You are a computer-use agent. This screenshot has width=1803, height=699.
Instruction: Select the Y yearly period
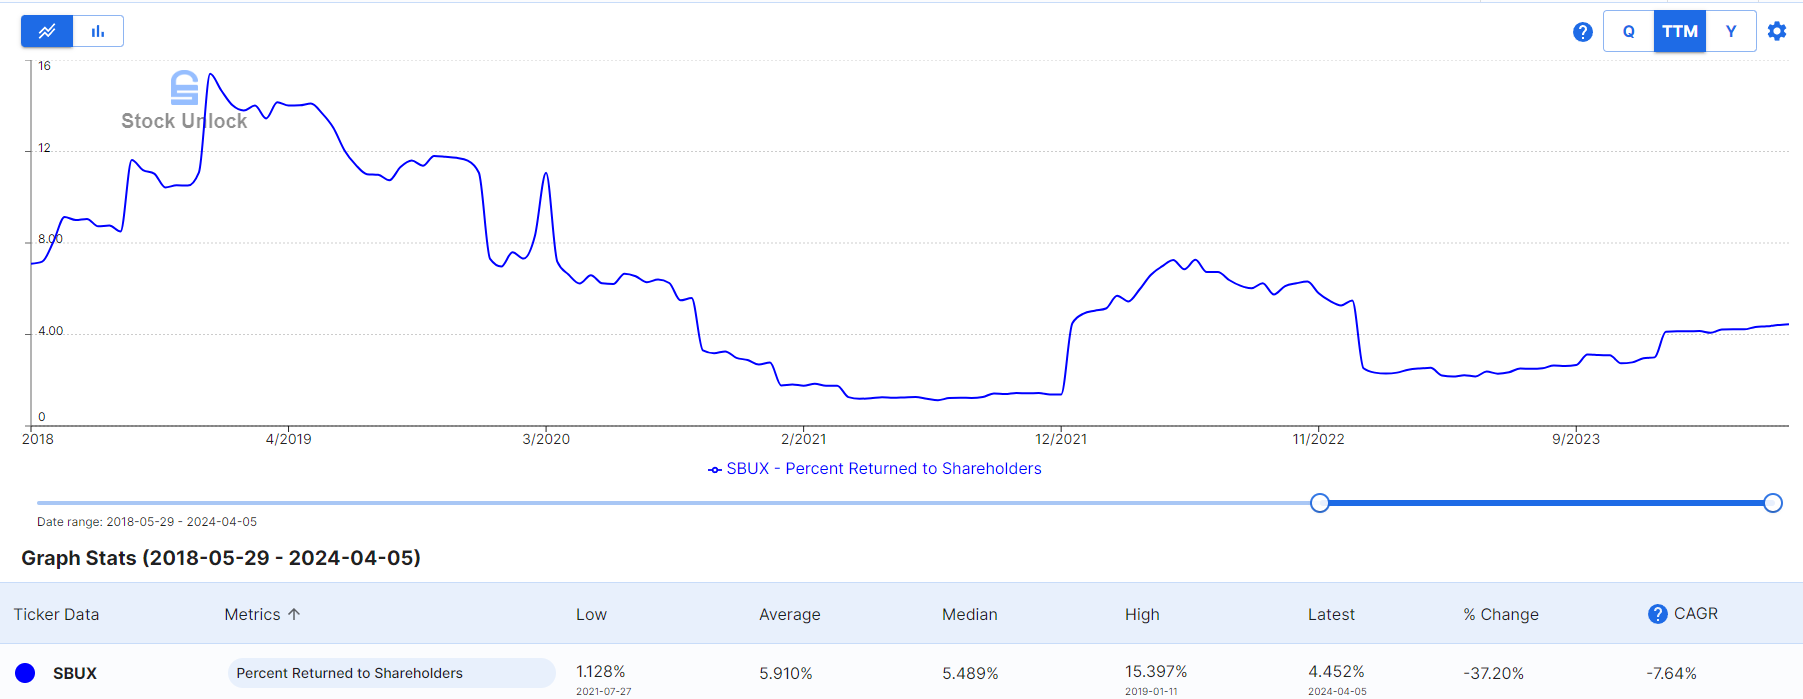pos(1731,31)
